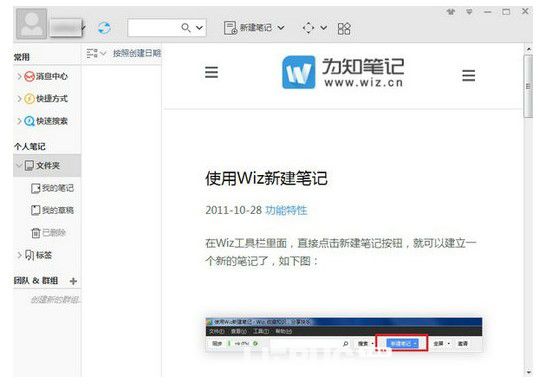Click the skin shirt icon in title bar
Screen dimensions: 540x384
451,12
